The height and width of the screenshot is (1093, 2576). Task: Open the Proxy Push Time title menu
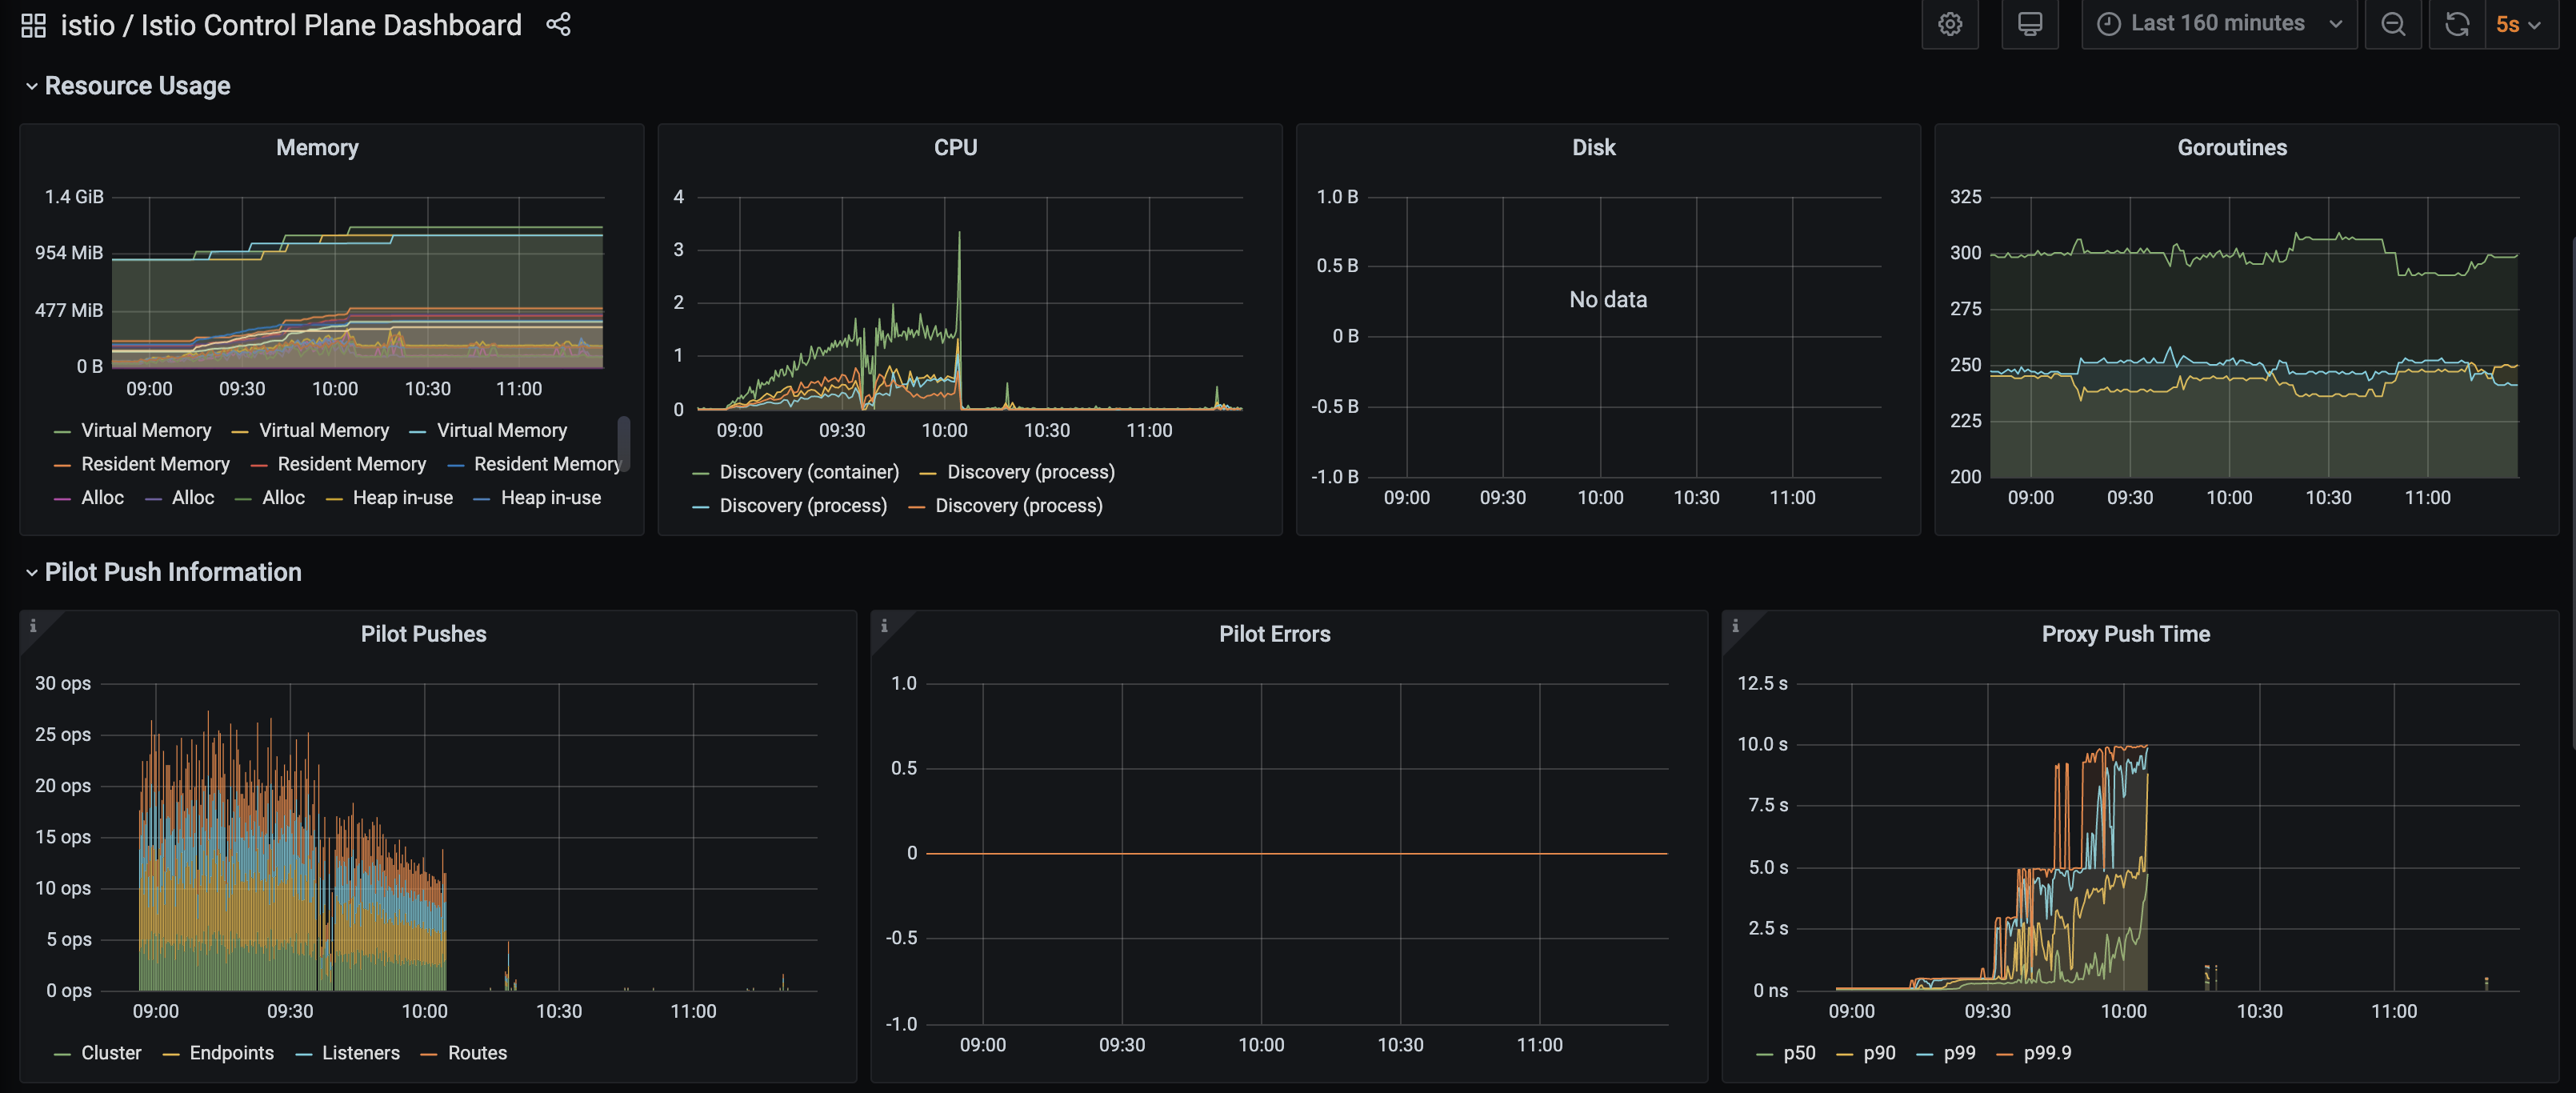click(x=2125, y=634)
